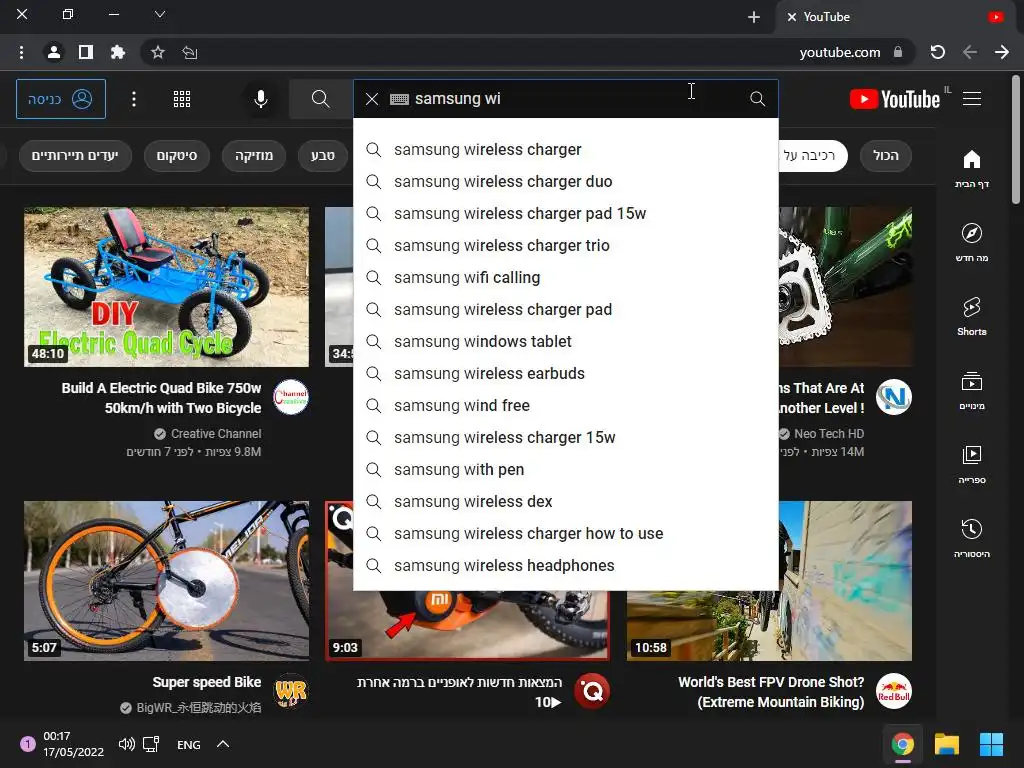Choose suggestion samsung wireless charger duo
The image size is (1024, 768).
point(566,182)
